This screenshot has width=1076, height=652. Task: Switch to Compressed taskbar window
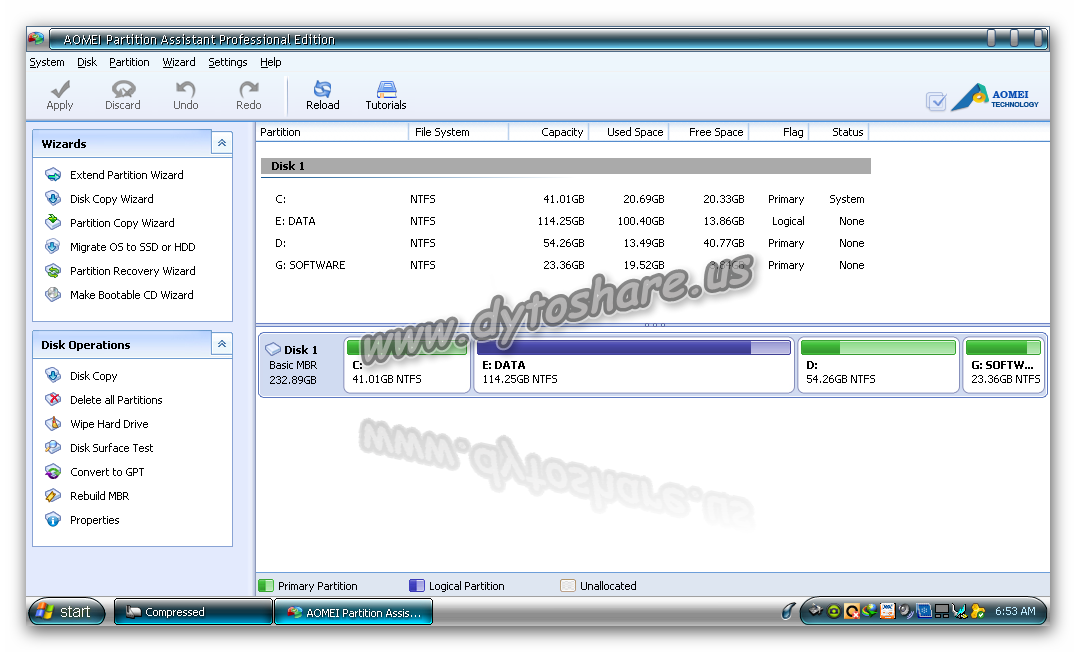point(193,612)
